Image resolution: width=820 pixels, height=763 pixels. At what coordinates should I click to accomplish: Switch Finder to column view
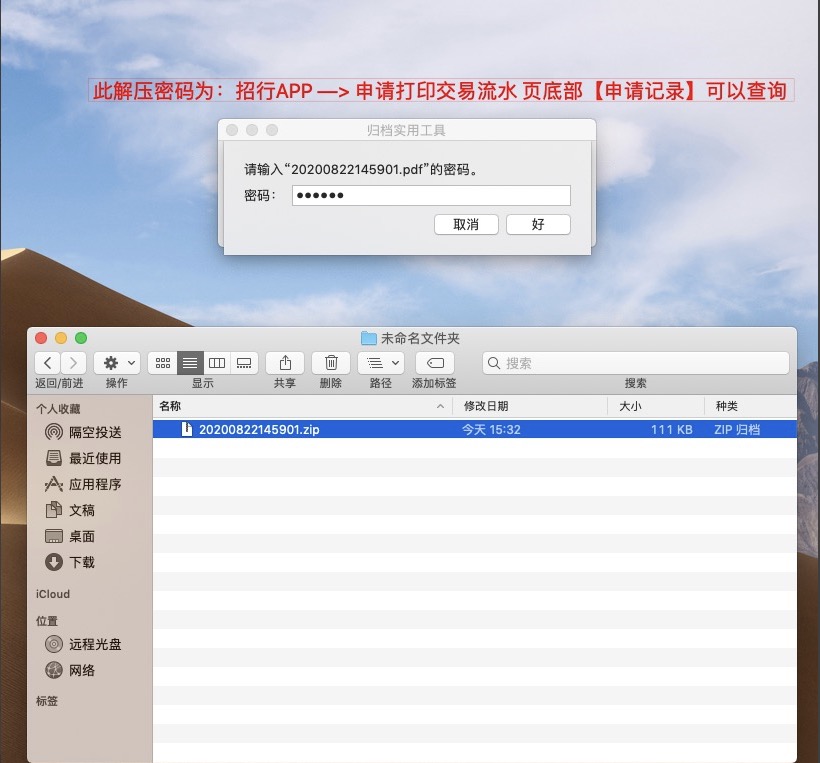[x=217, y=362]
